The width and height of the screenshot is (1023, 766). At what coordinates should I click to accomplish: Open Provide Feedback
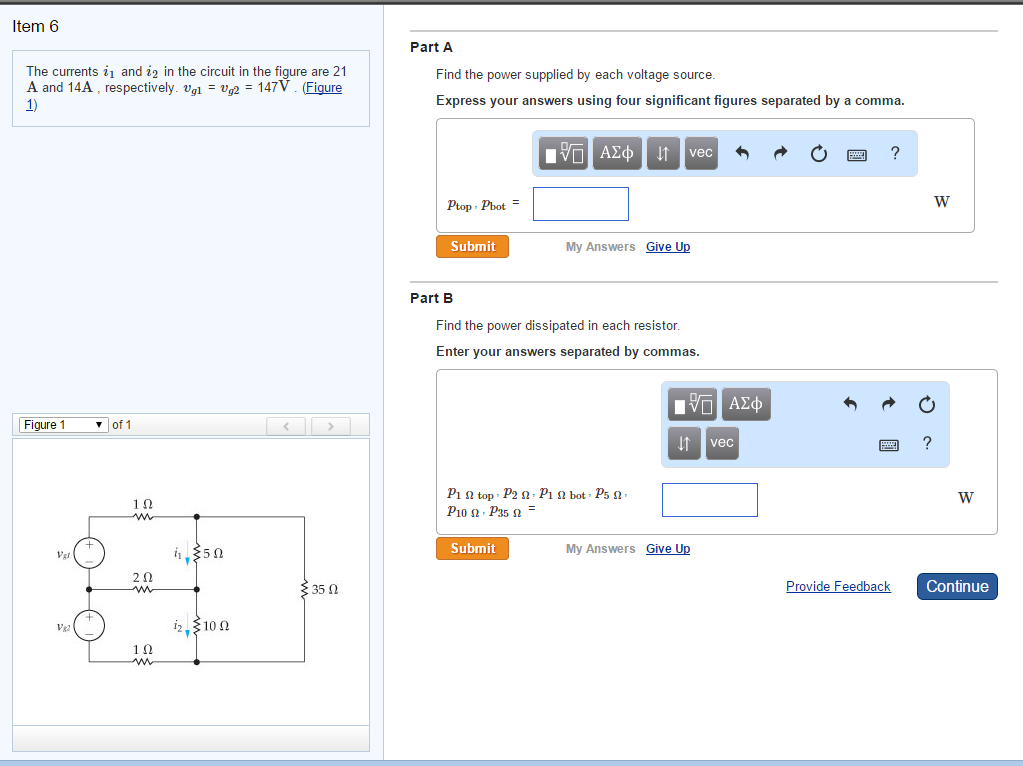(838, 586)
